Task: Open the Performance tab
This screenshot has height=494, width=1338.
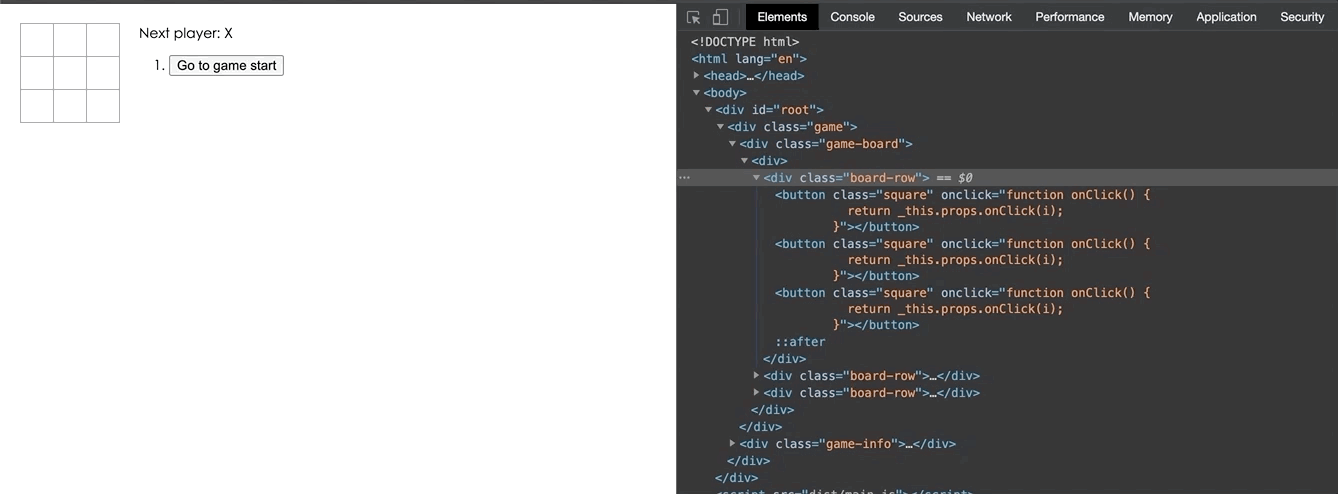Action: pos(1070,17)
